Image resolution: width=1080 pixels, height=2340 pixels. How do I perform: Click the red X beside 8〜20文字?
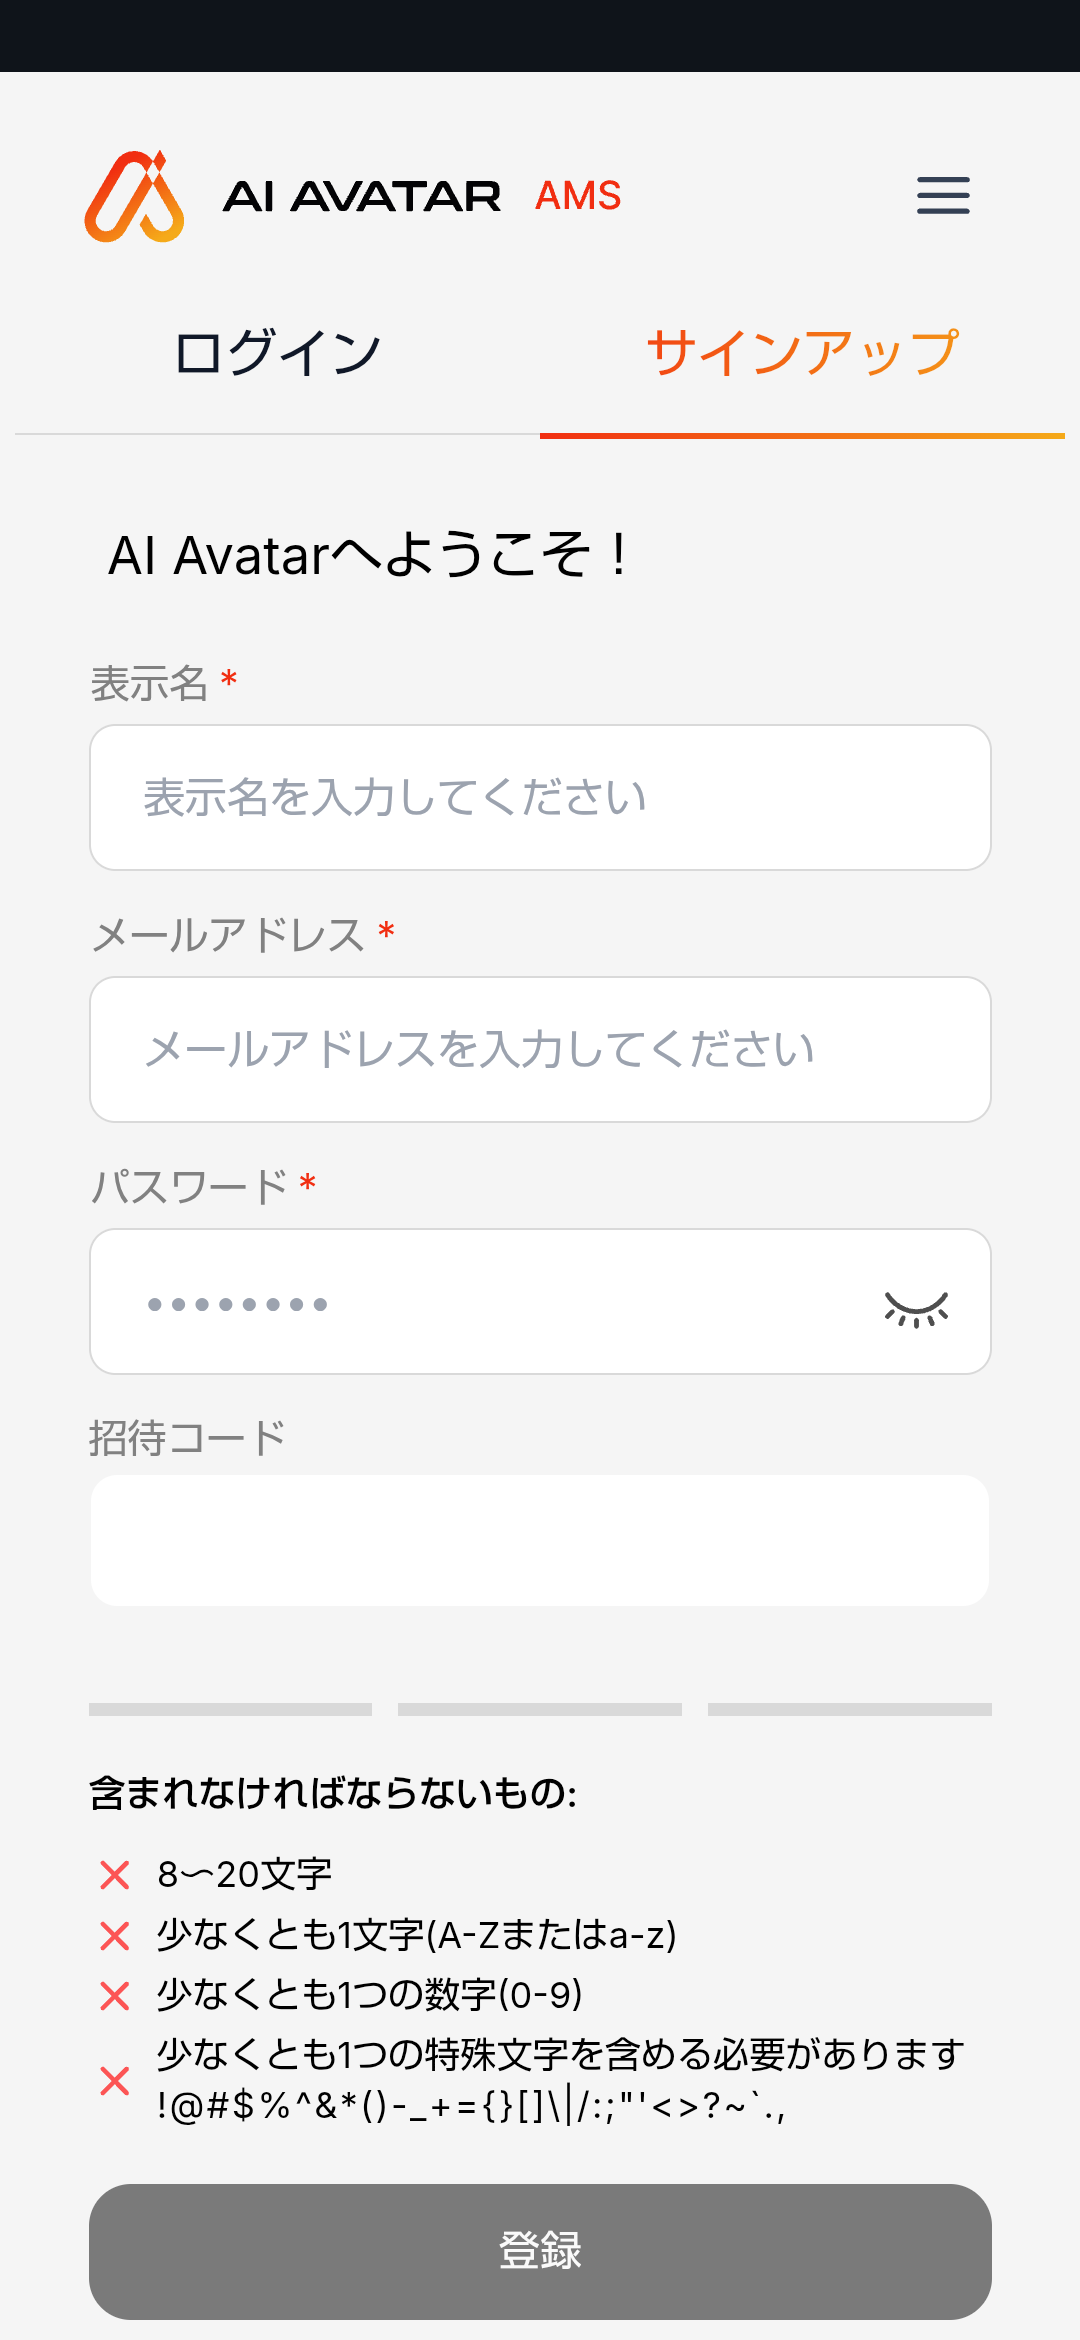click(115, 1875)
